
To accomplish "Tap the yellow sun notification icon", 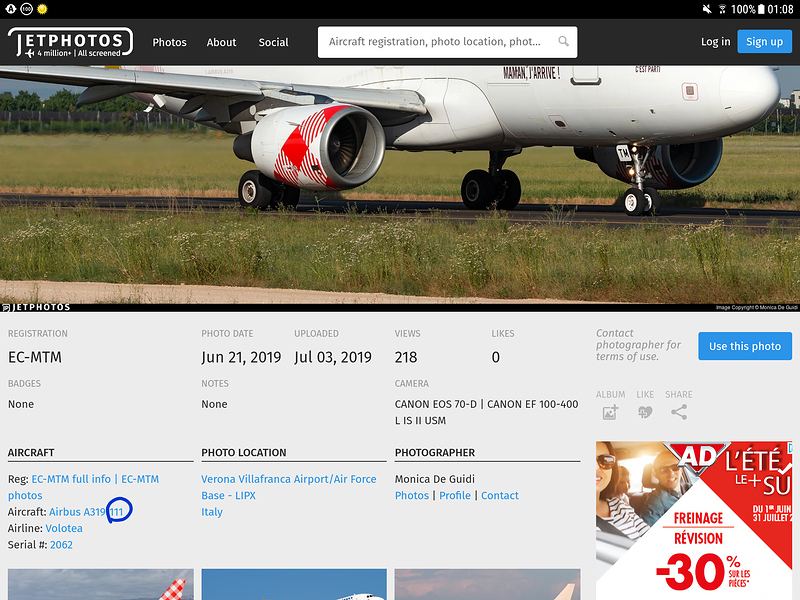I will [42, 9].
